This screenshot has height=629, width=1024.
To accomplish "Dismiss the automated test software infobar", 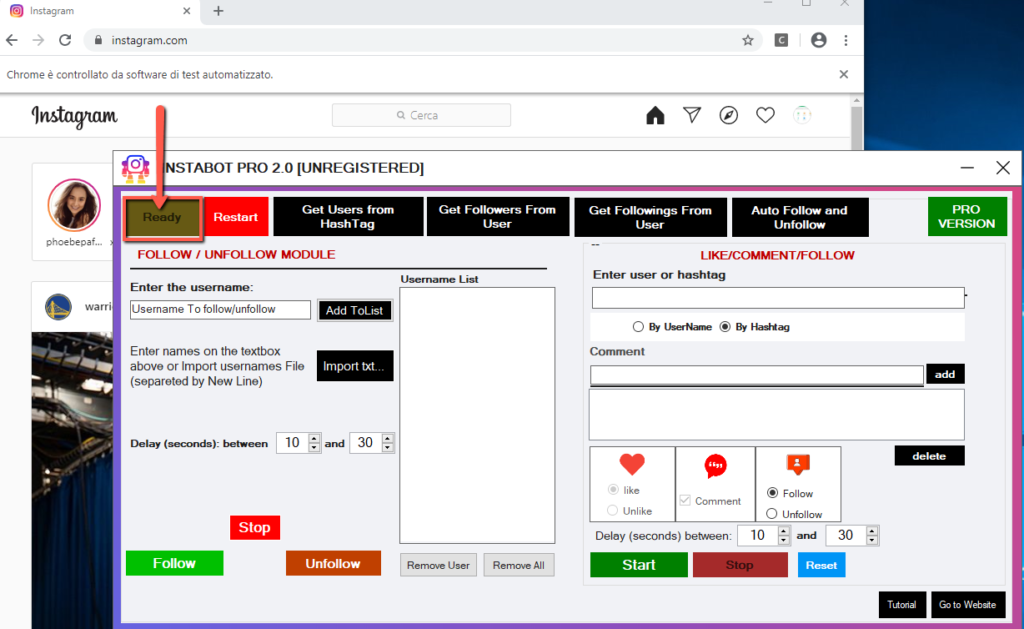I will pyautogui.click(x=844, y=74).
